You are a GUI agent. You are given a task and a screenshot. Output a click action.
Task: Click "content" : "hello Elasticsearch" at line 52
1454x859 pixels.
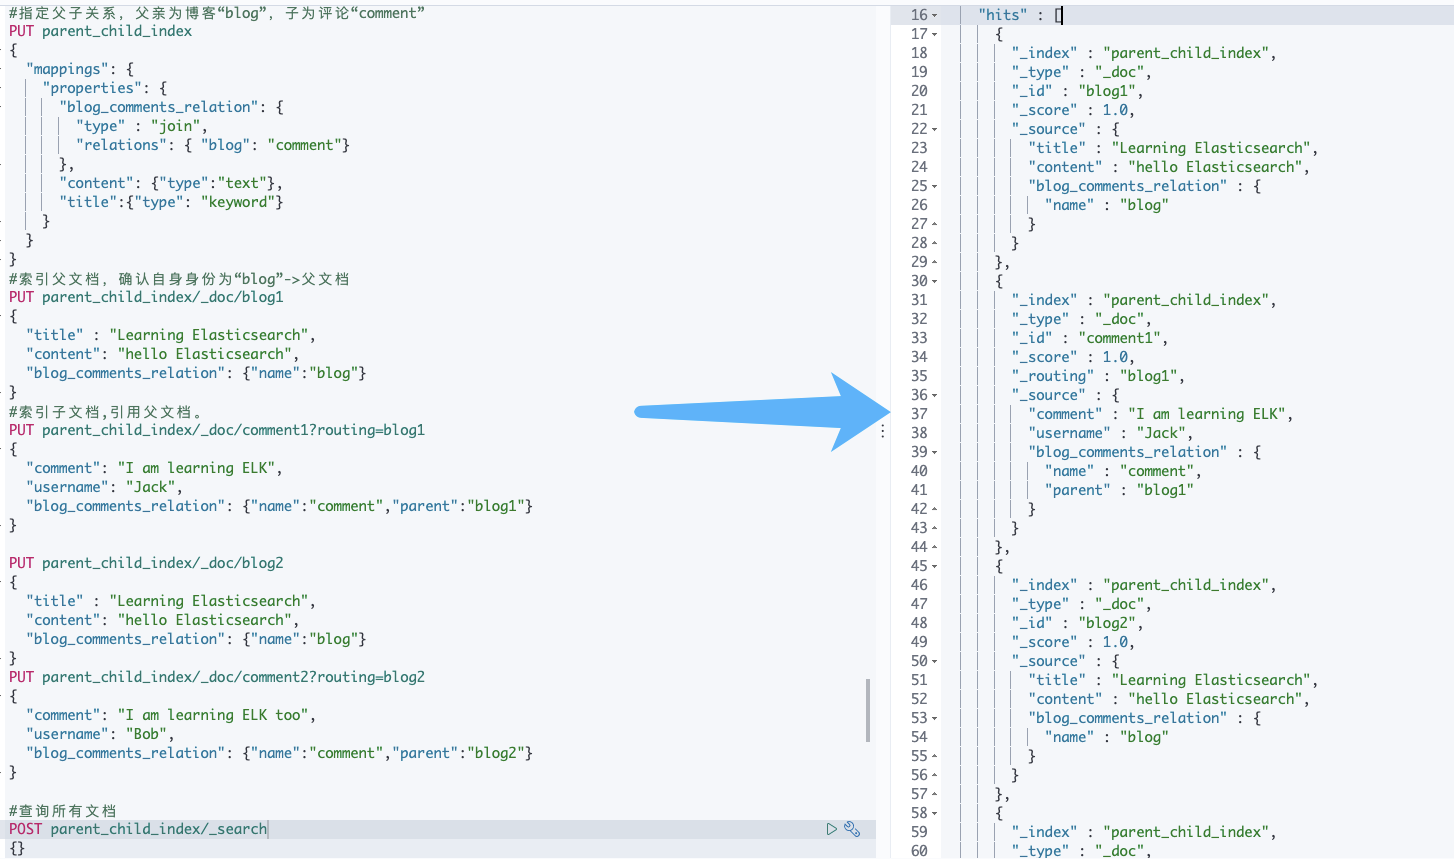click(x=1169, y=699)
